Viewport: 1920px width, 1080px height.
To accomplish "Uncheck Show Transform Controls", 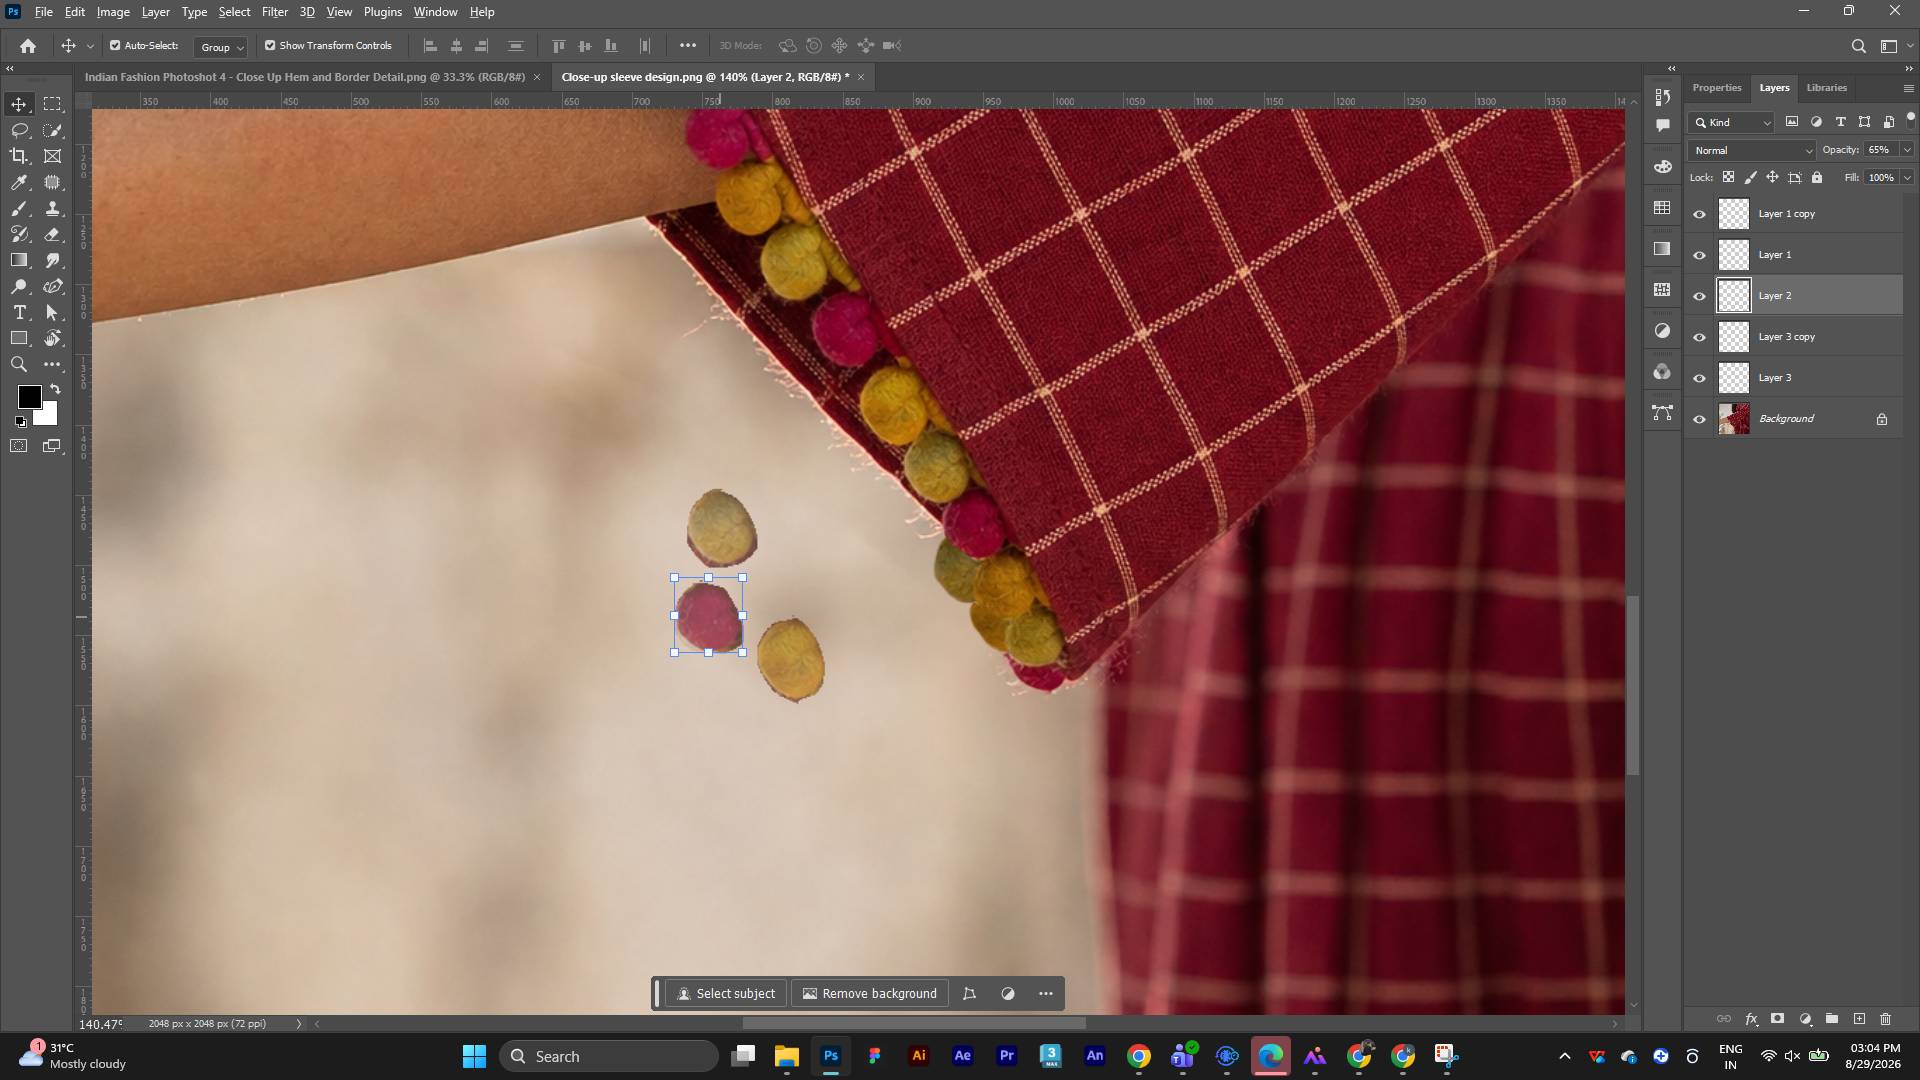I will click(270, 46).
